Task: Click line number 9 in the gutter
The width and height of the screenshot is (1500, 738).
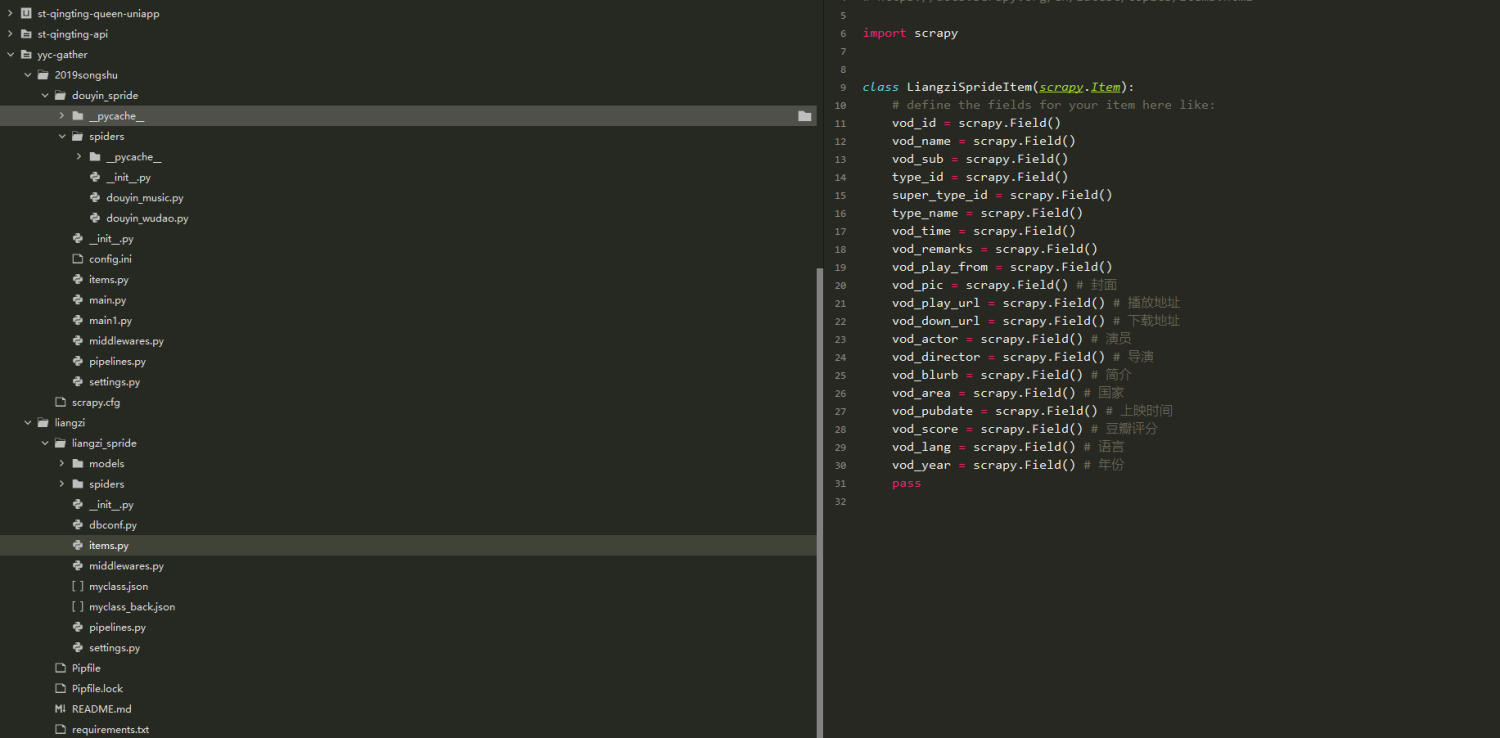Action: tap(843, 87)
